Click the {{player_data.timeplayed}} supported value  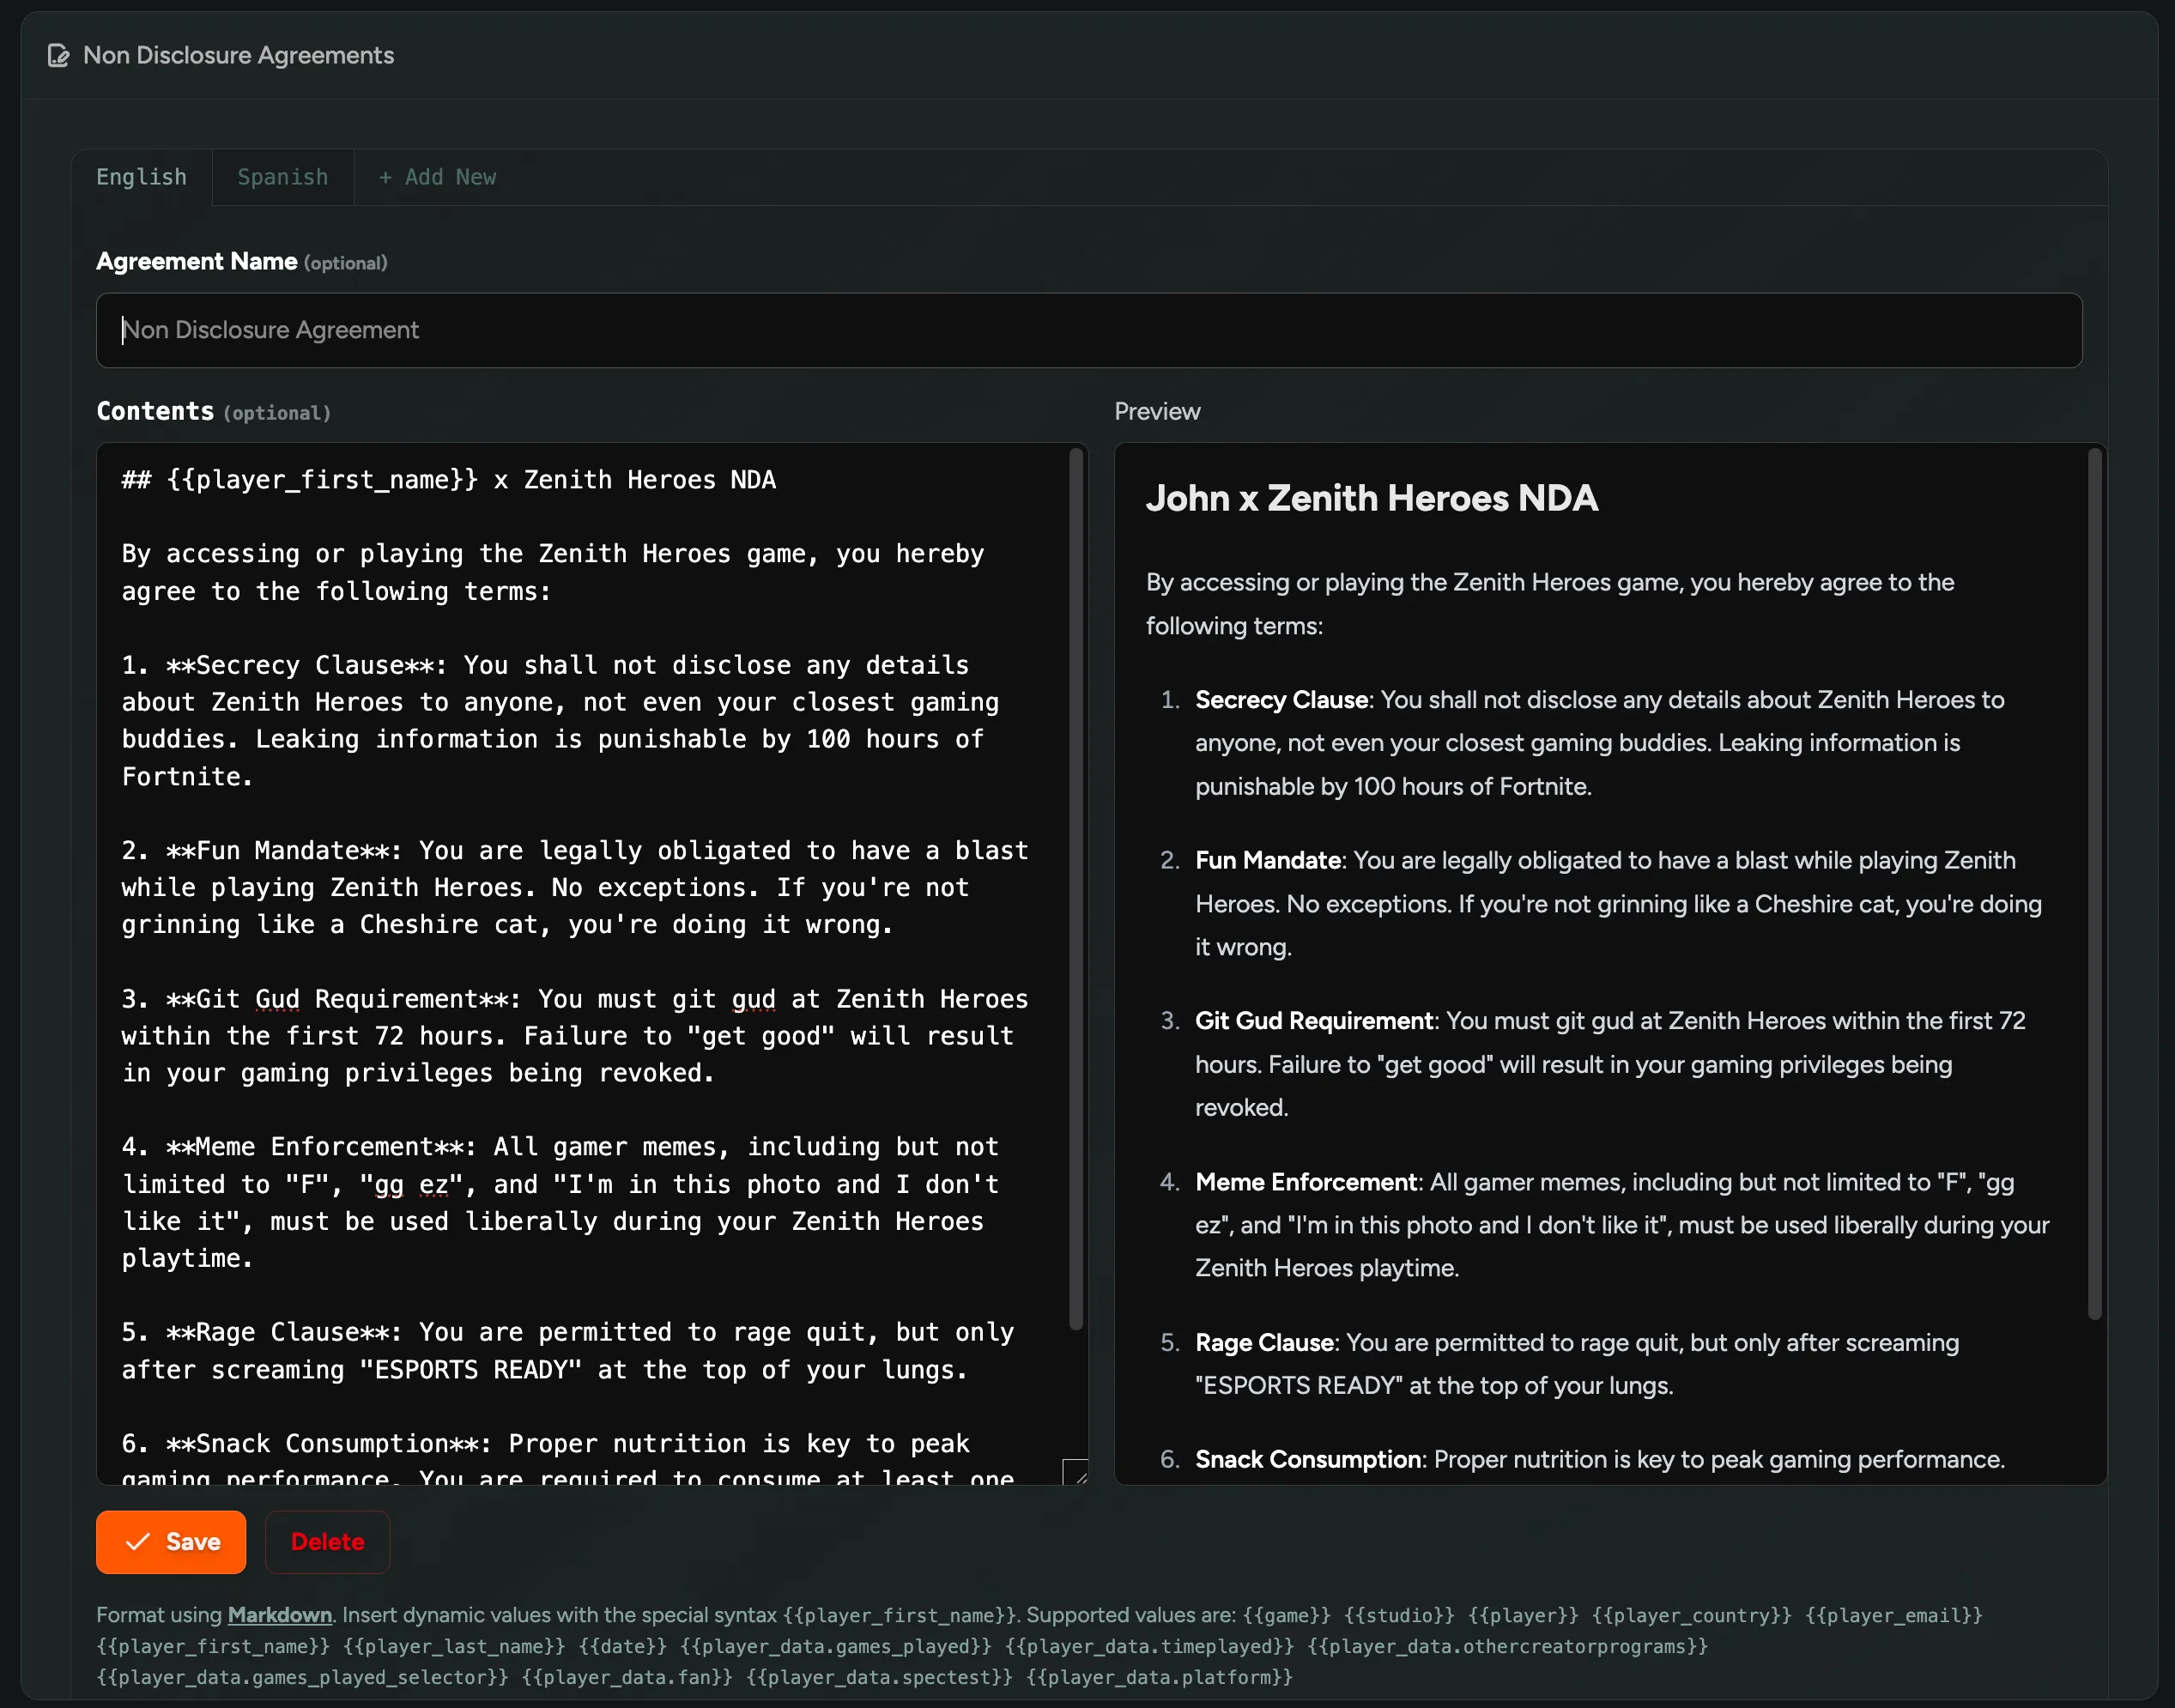point(1150,1646)
